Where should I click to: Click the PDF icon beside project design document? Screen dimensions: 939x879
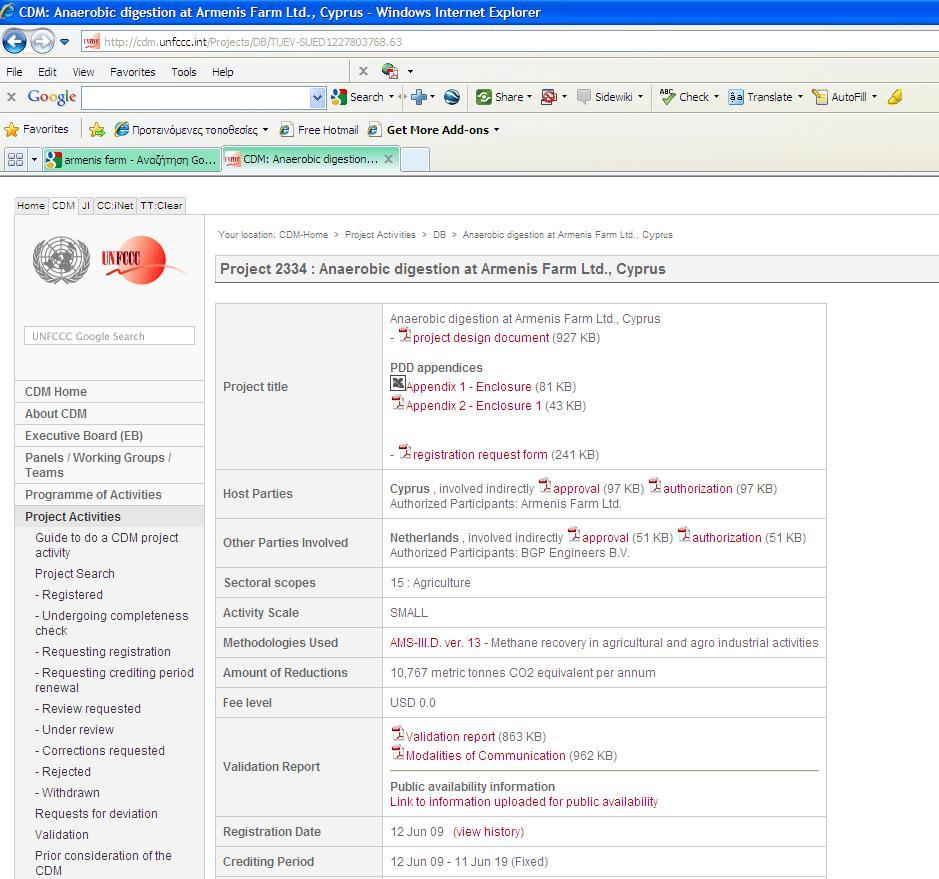(x=405, y=335)
